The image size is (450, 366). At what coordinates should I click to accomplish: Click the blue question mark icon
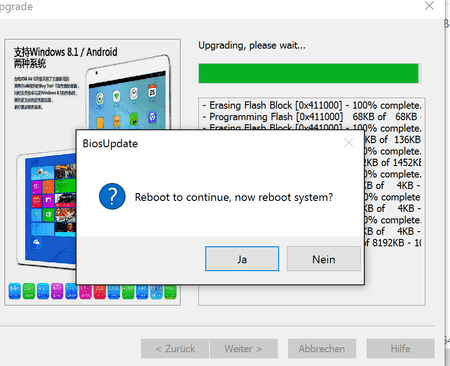click(112, 196)
